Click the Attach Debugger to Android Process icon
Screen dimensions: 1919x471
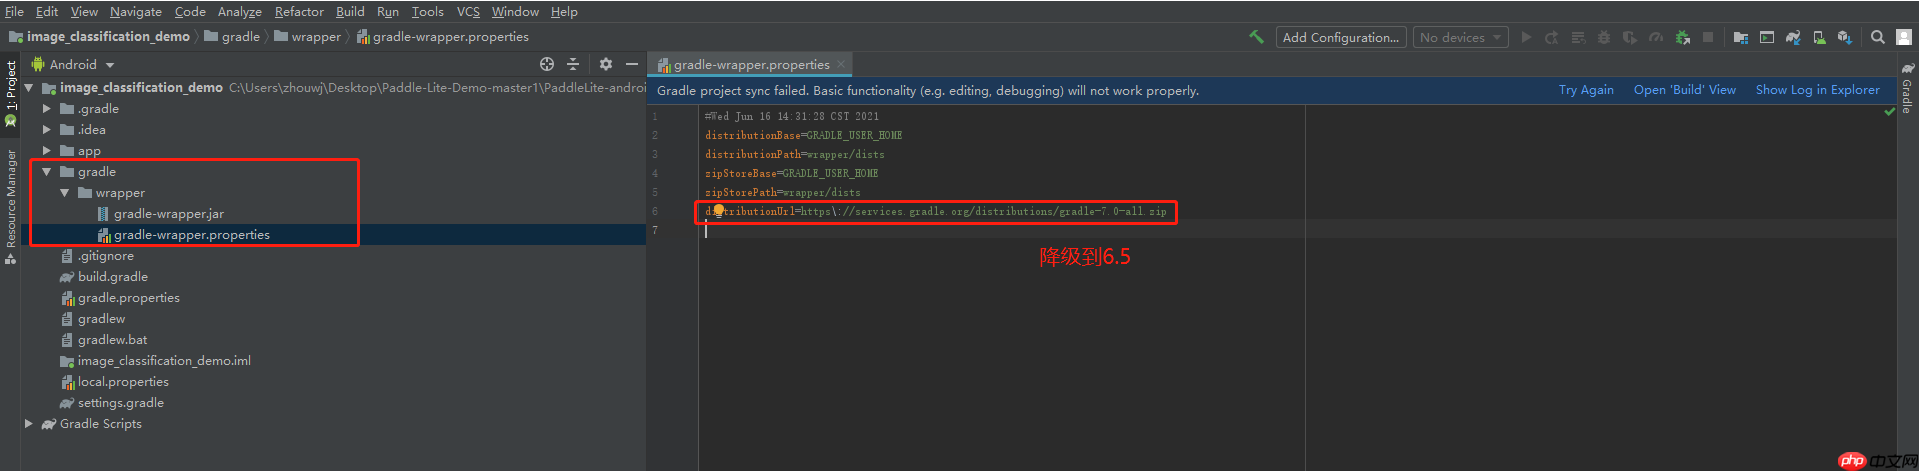[1683, 37]
